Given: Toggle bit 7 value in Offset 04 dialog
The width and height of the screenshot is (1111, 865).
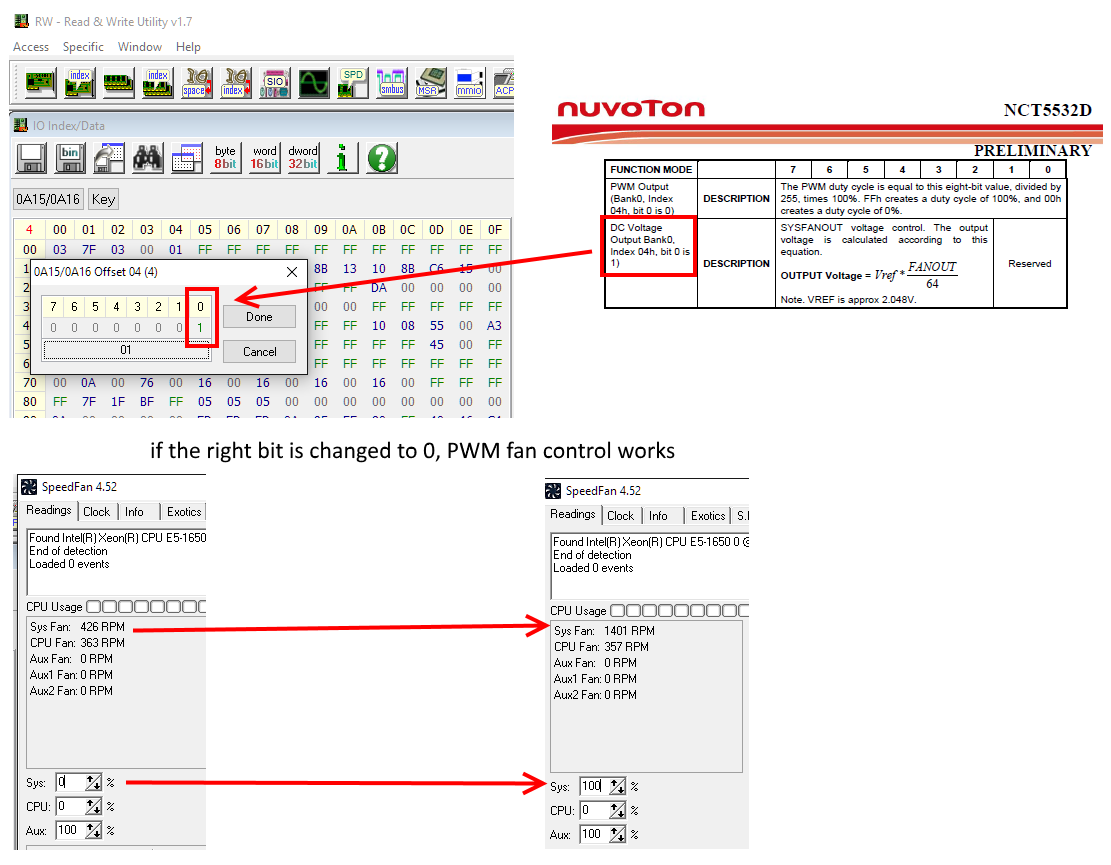Looking at the screenshot, I should coord(53,327).
